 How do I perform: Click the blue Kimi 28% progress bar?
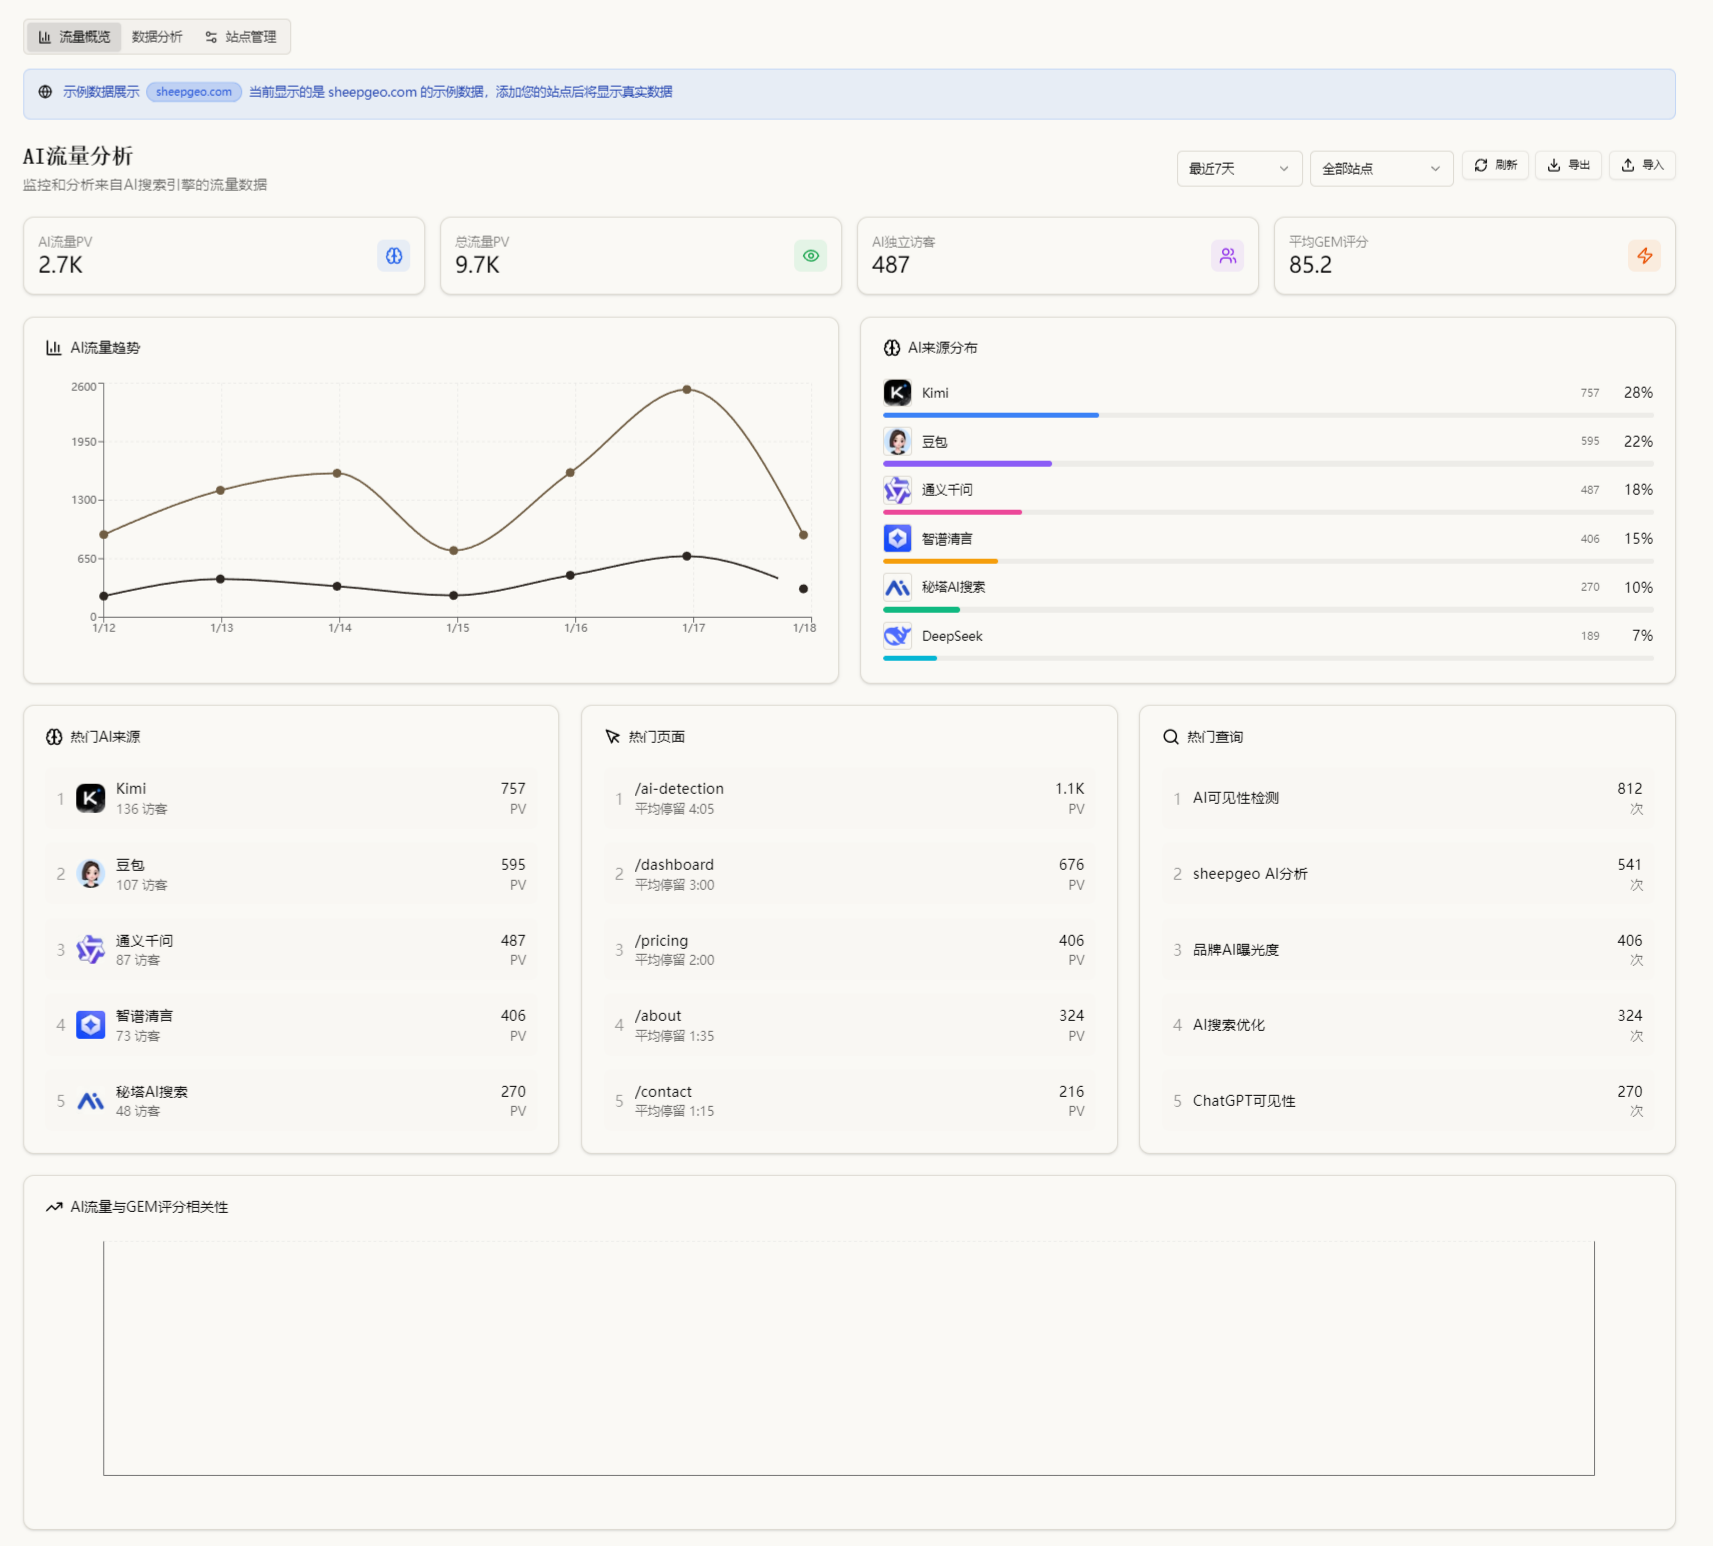coord(990,415)
